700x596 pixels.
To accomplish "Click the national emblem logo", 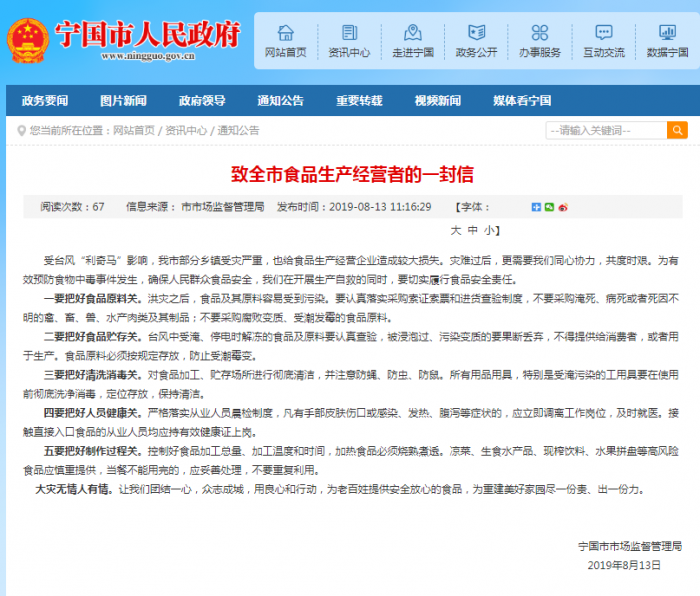I will point(28,40).
